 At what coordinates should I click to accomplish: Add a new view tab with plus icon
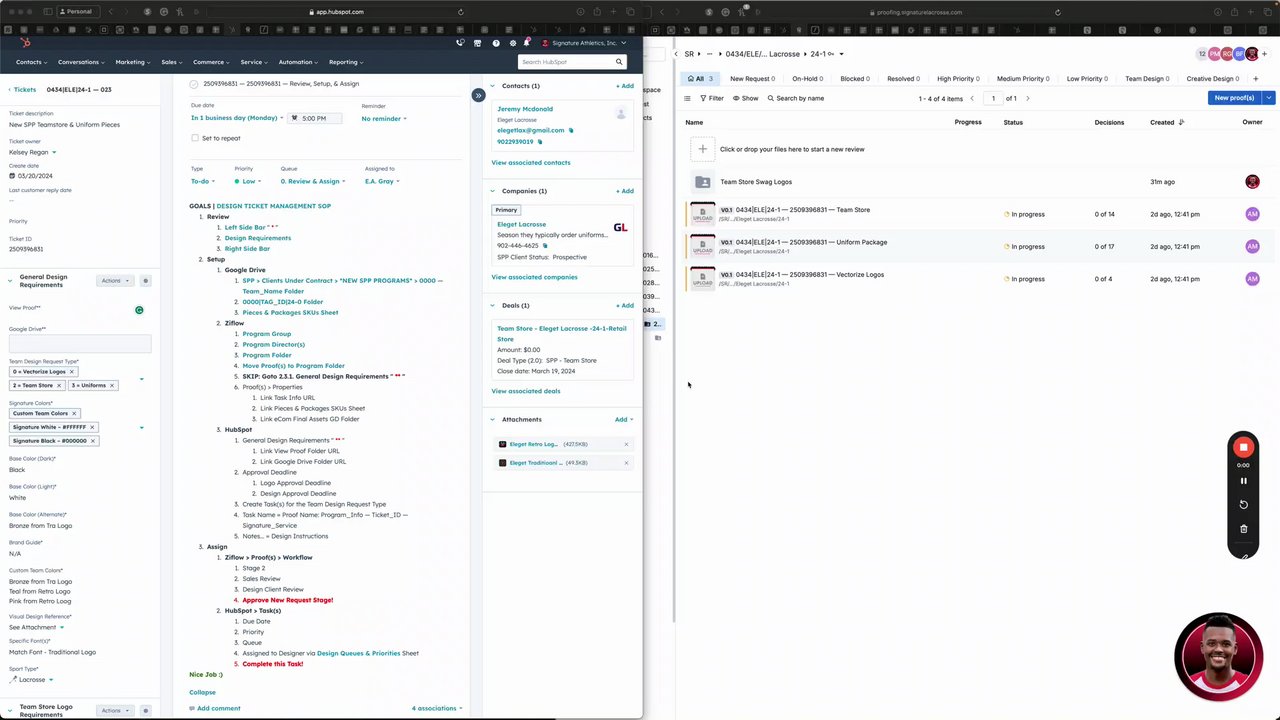[1256, 78]
